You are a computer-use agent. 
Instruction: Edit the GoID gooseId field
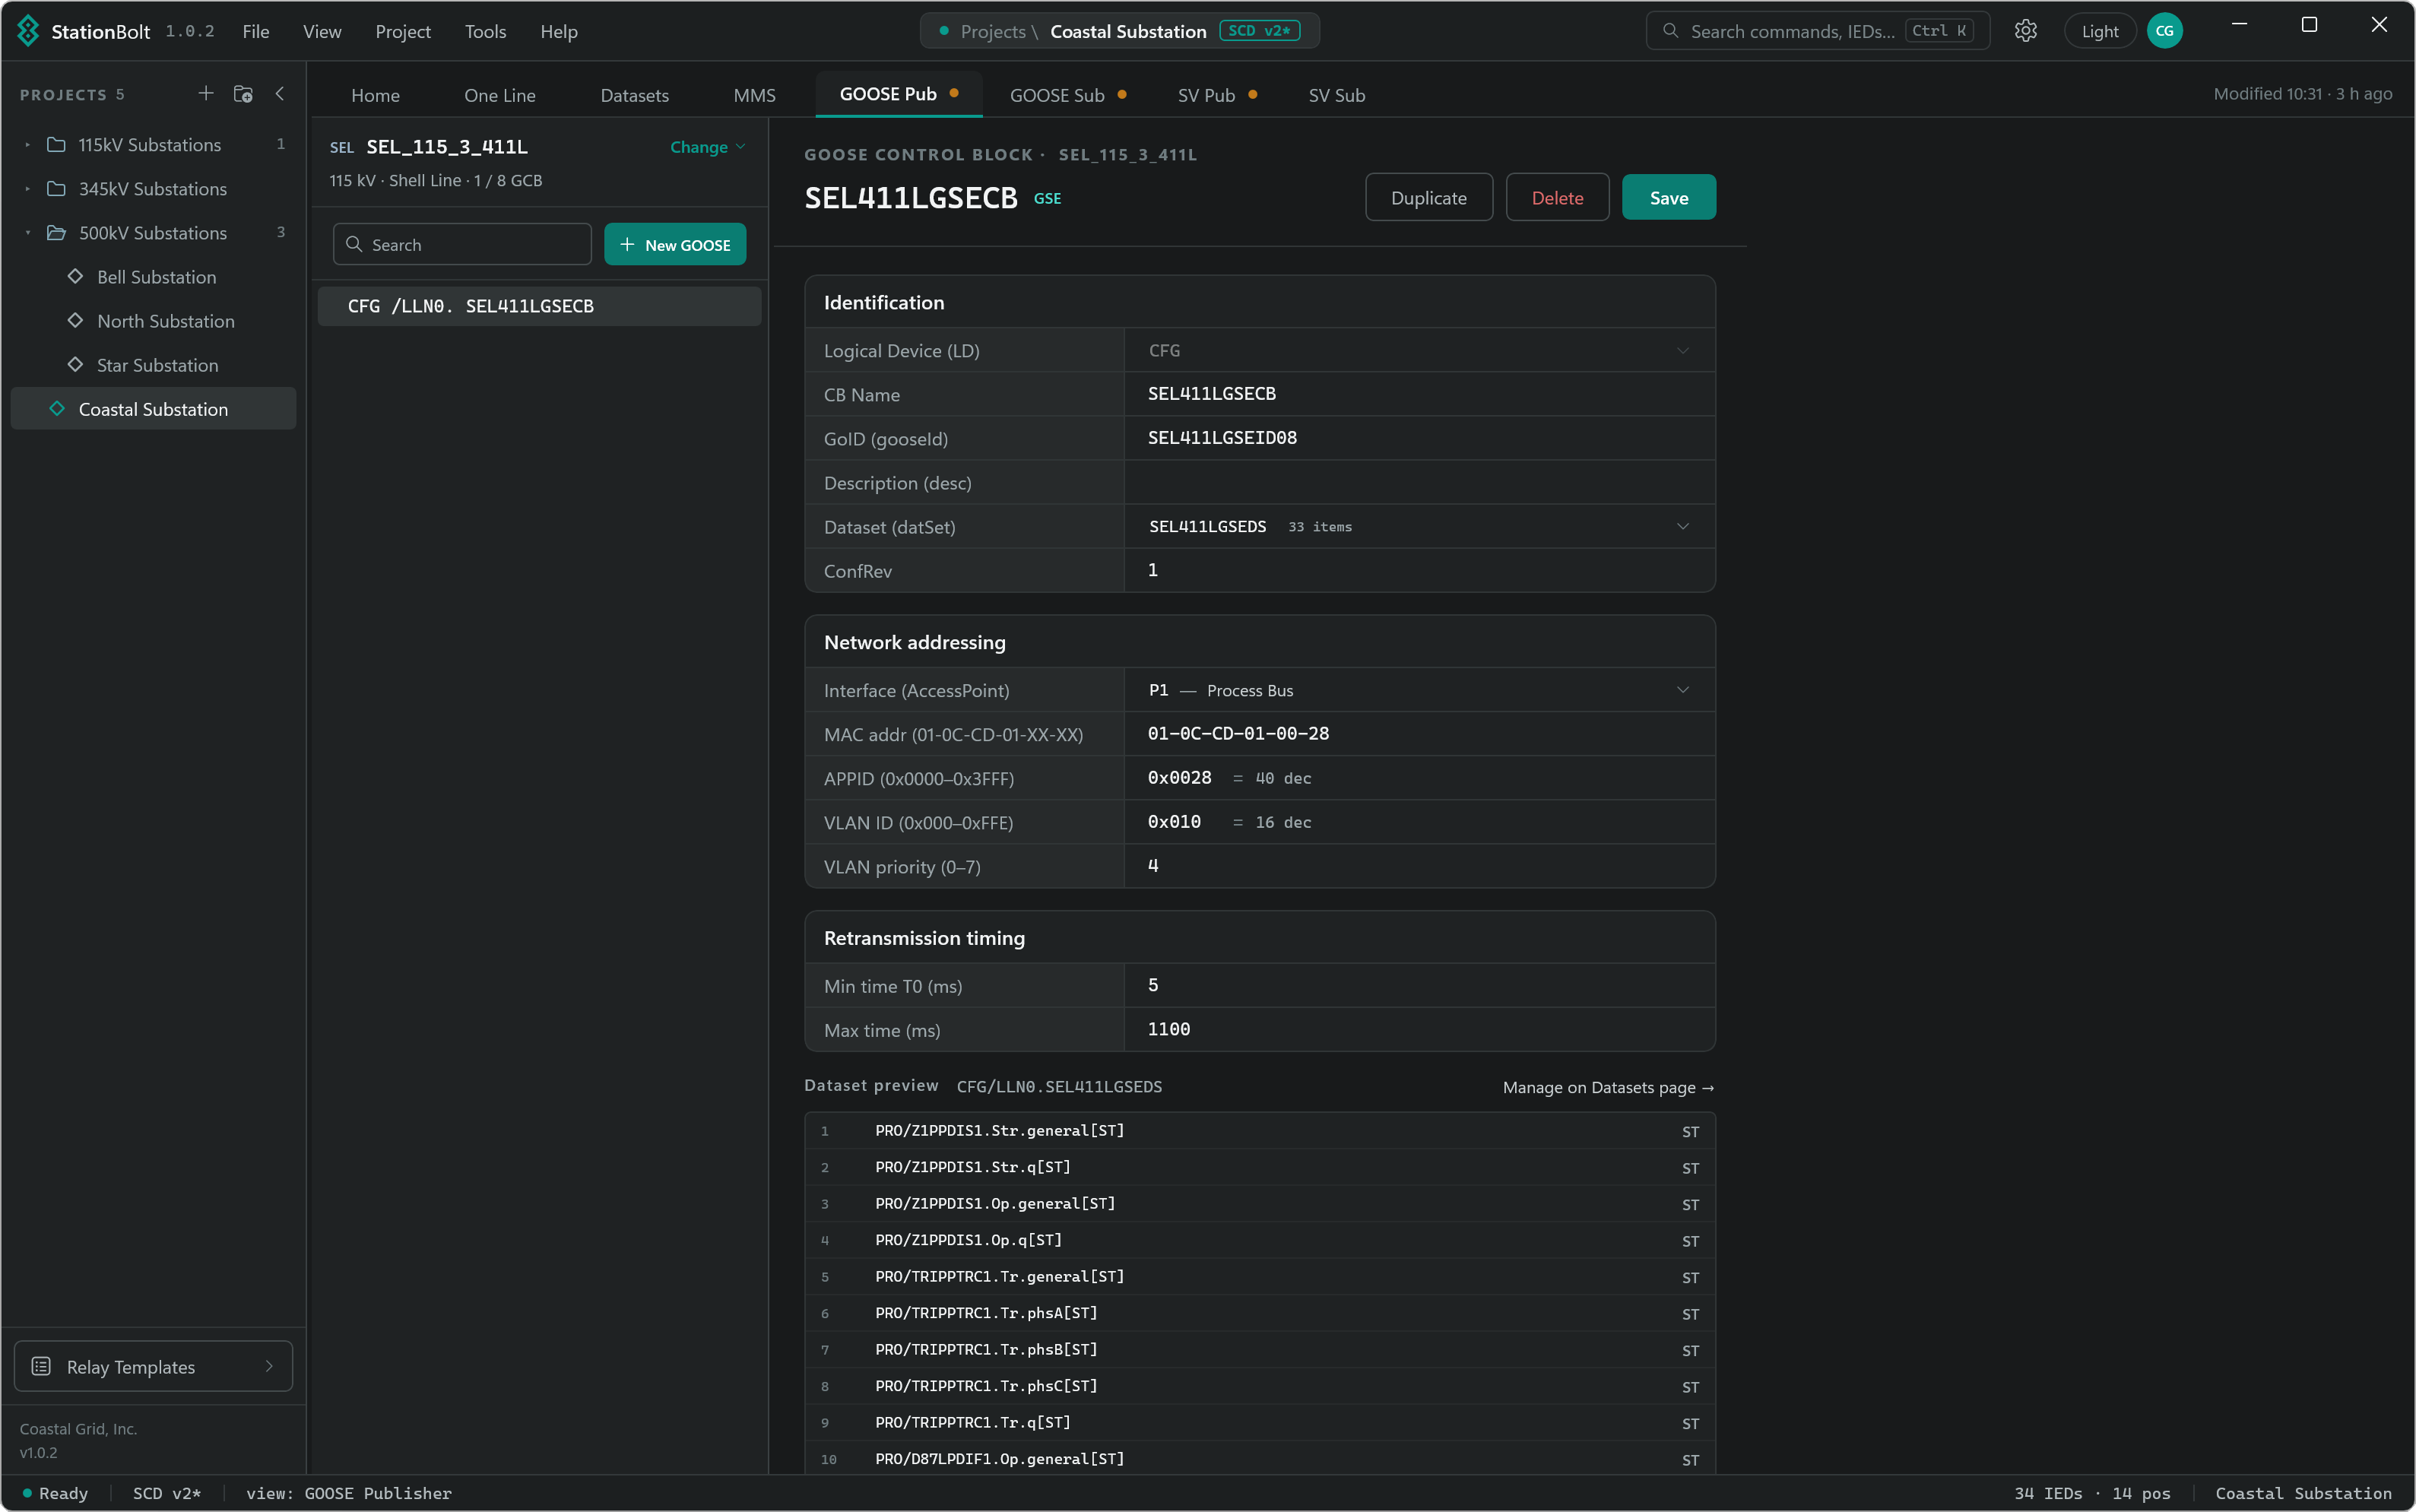click(x=1420, y=438)
